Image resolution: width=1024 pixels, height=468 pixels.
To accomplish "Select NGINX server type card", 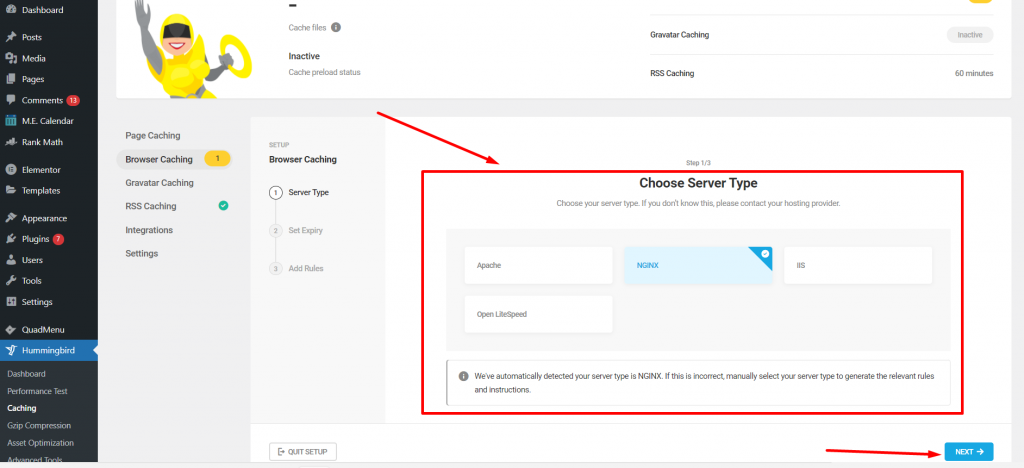I will (698, 265).
